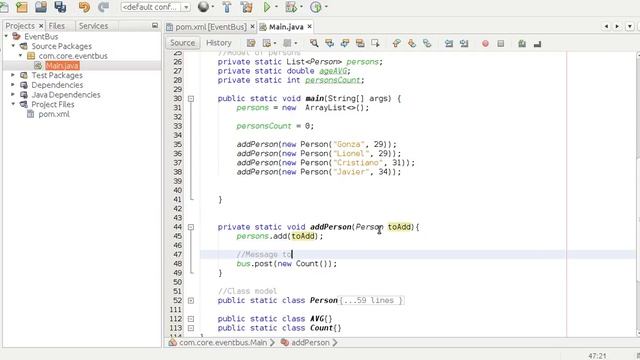Collapse the addPerson method code fold
The image size is (640, 360).
191,227
